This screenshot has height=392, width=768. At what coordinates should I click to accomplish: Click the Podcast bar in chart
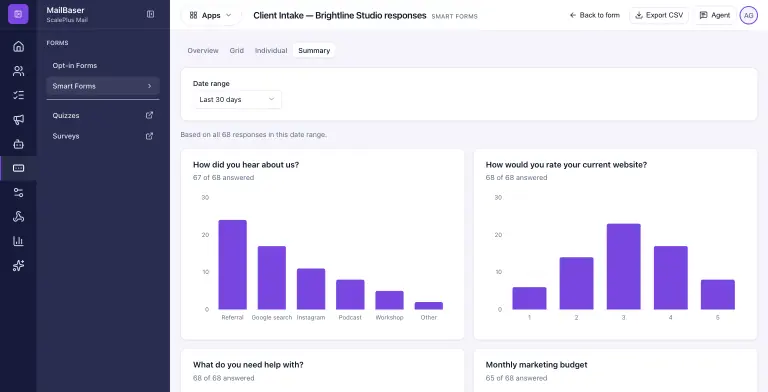pyautogui.click(x=350, y=294)
